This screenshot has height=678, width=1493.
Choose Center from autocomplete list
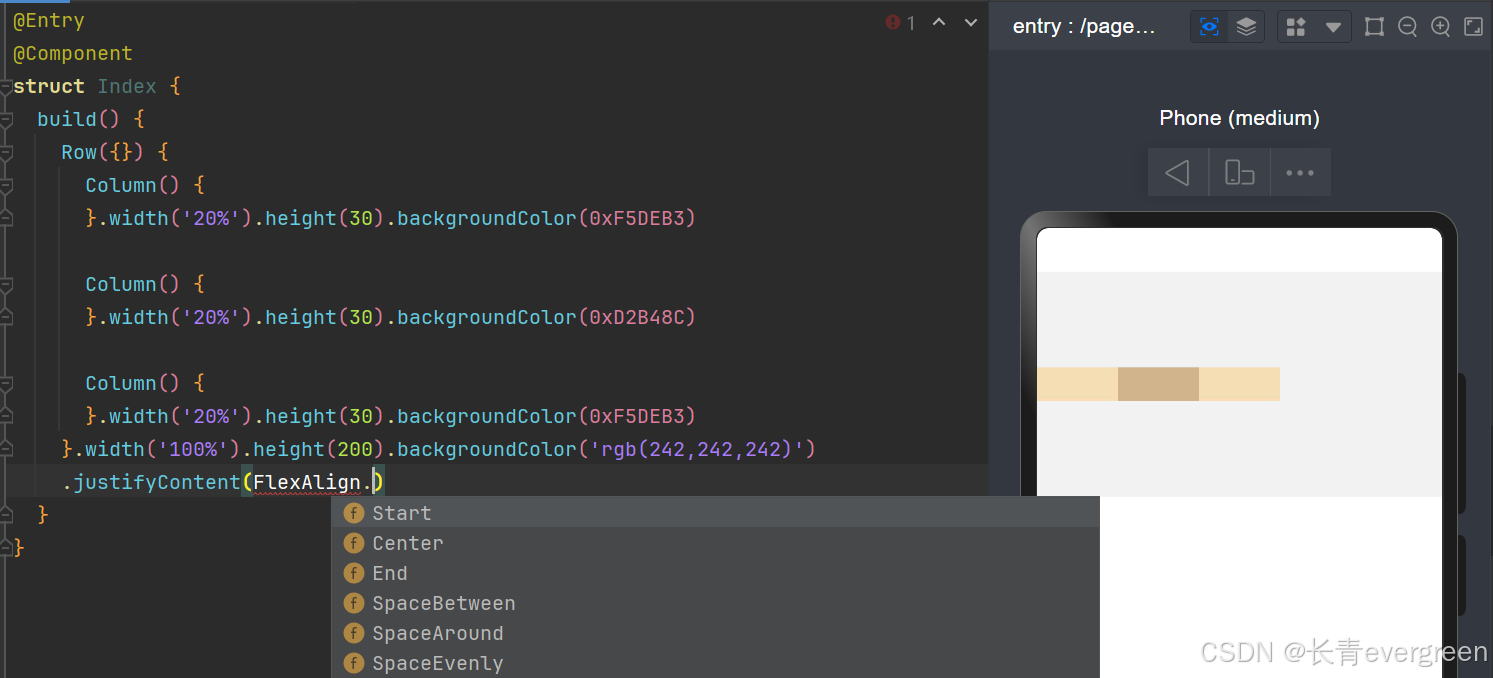coord(715,543)
